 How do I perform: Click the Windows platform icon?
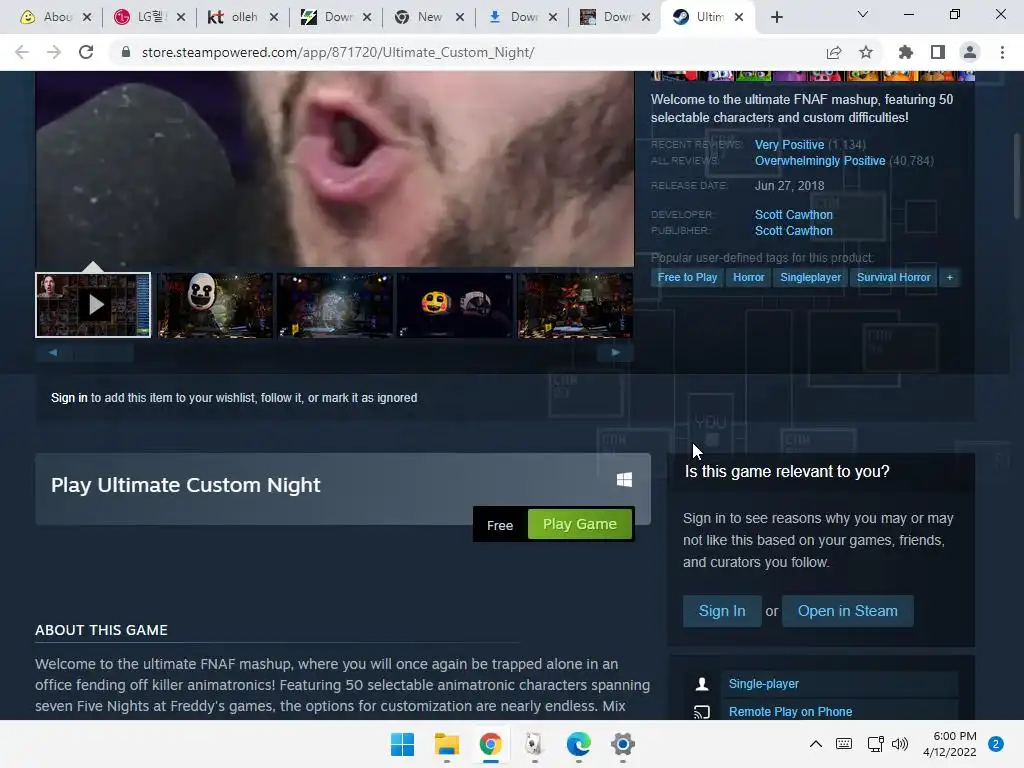coord(624,480)
